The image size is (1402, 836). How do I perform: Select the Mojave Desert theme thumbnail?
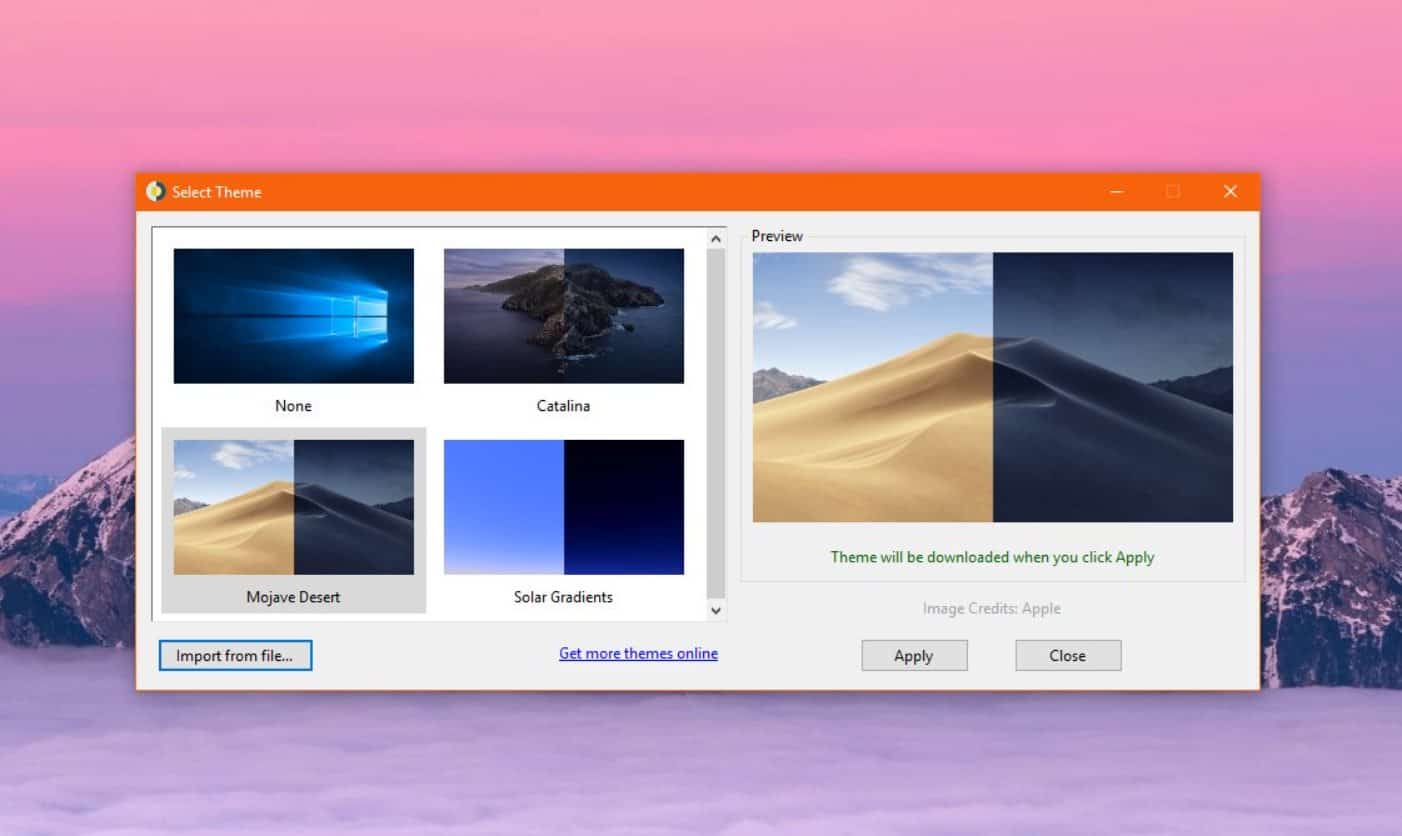tap(293, 507)
